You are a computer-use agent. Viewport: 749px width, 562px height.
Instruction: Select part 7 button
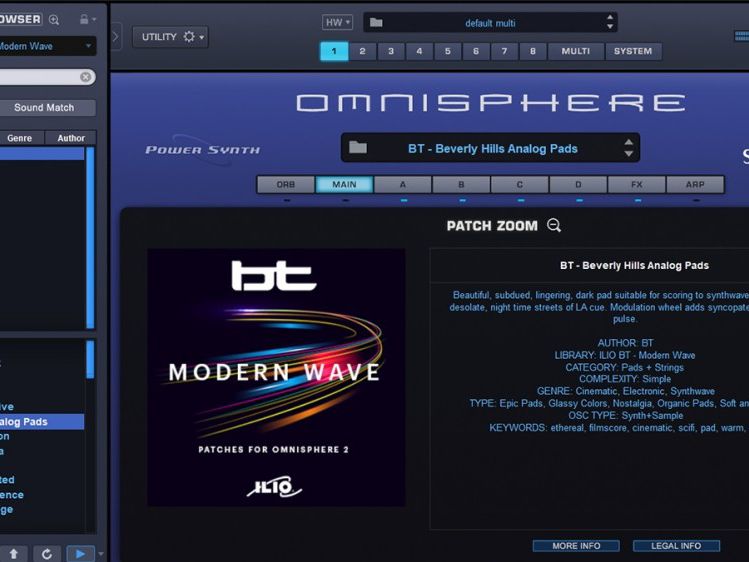click(x=504, y=51)
